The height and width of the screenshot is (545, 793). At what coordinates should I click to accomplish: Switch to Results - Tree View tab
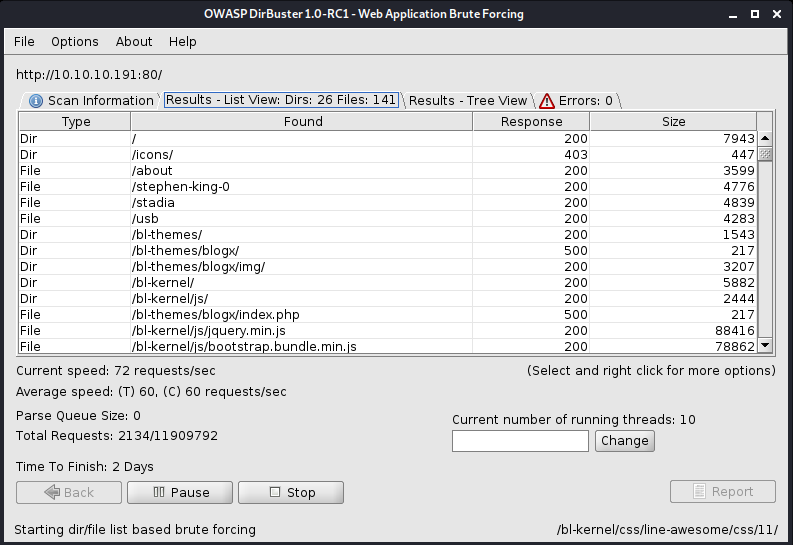(468, 101)
